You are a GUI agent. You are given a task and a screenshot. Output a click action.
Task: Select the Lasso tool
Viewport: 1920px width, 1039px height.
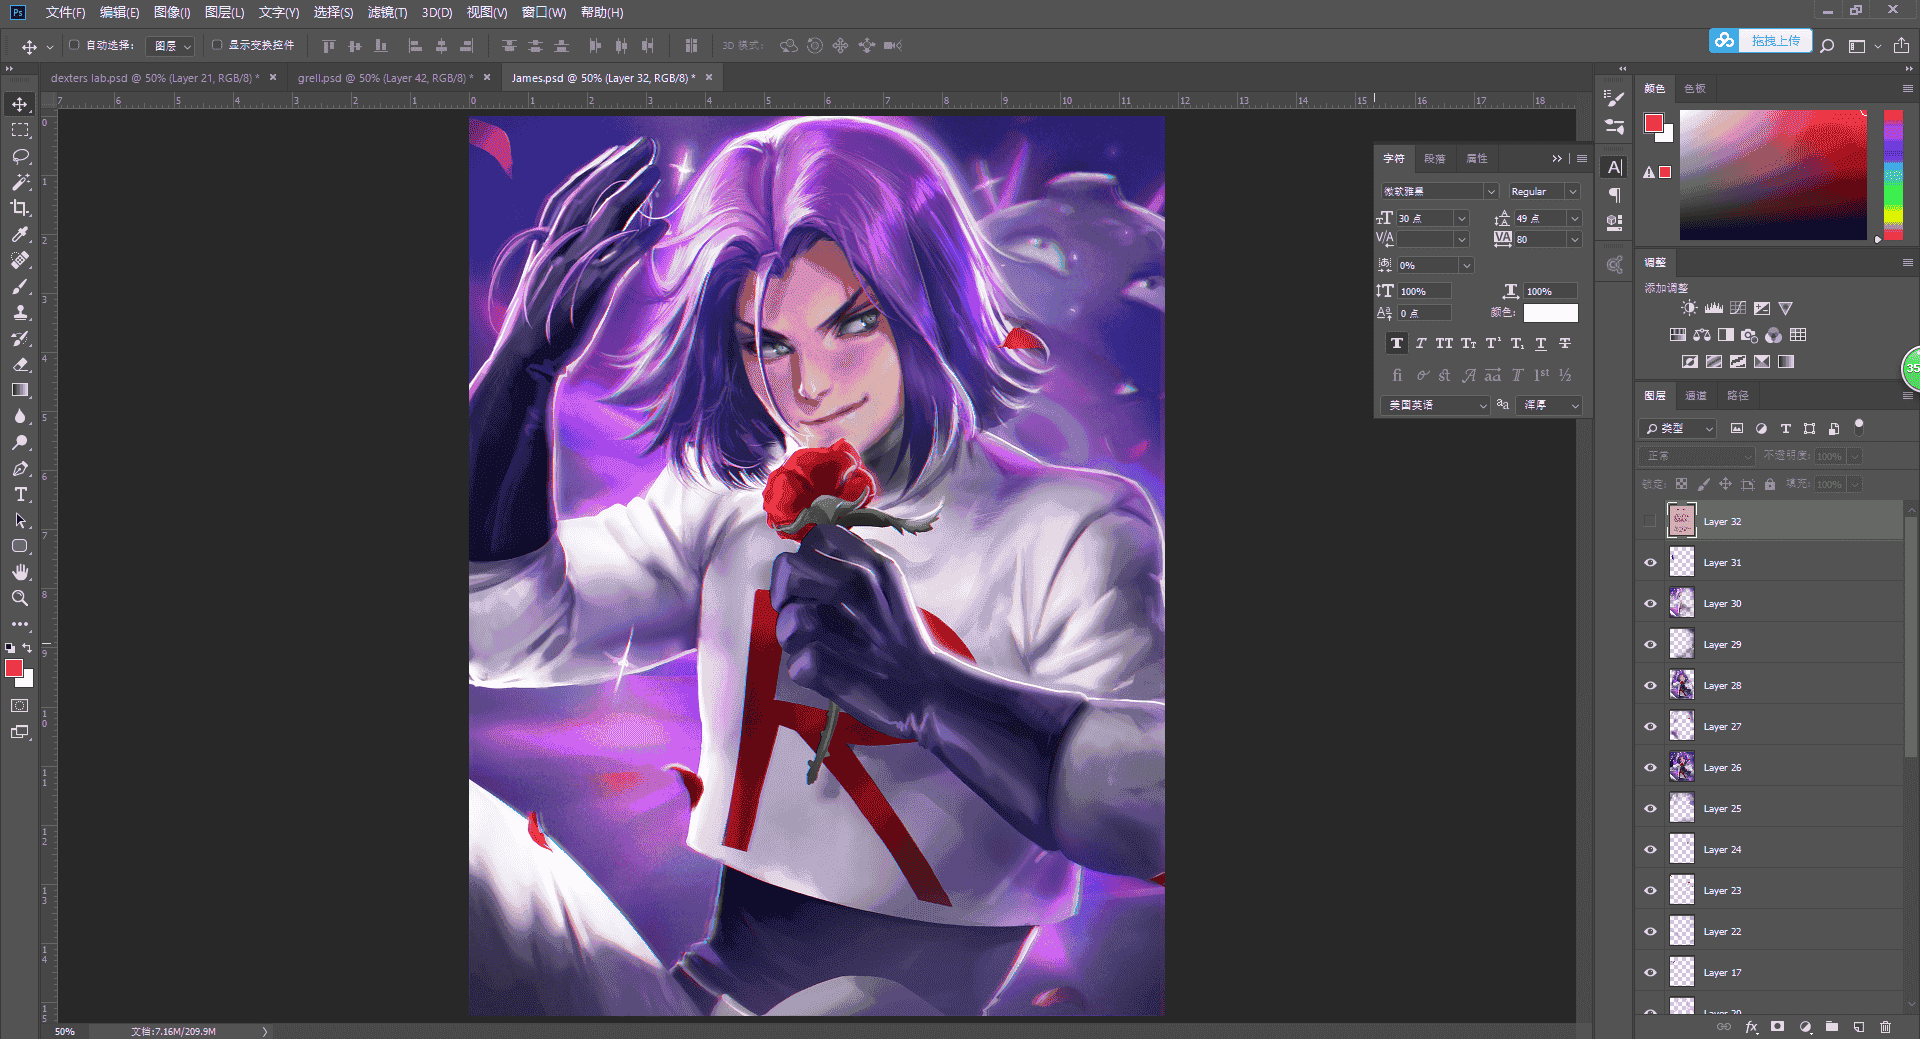(20, 156)
